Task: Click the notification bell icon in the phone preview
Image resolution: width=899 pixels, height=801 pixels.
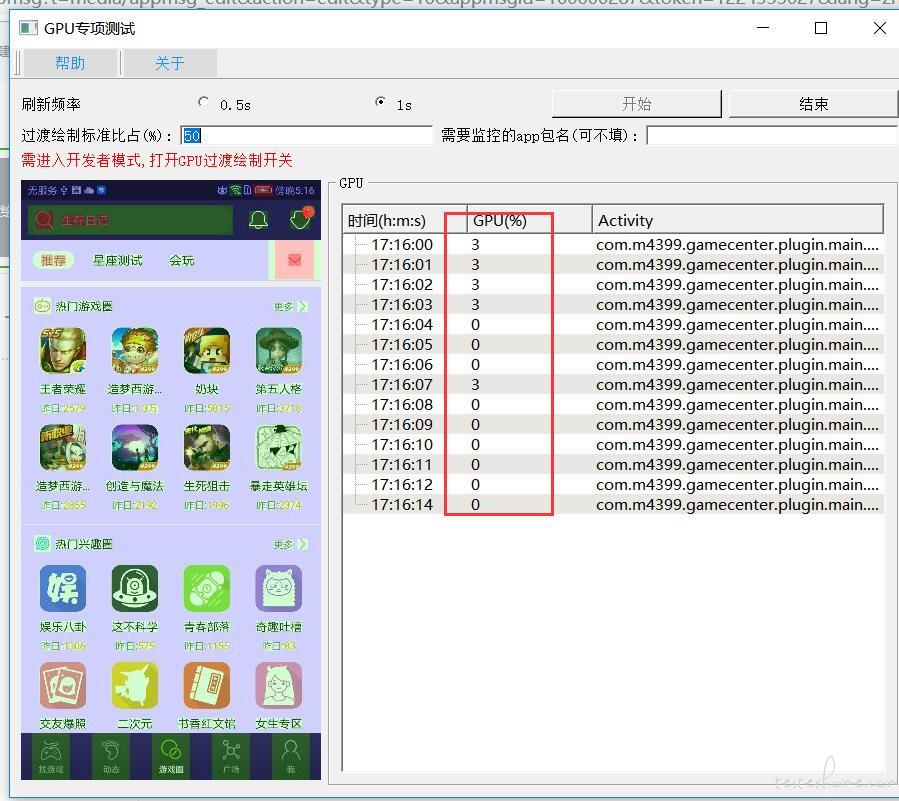Action: coord(258,220)
